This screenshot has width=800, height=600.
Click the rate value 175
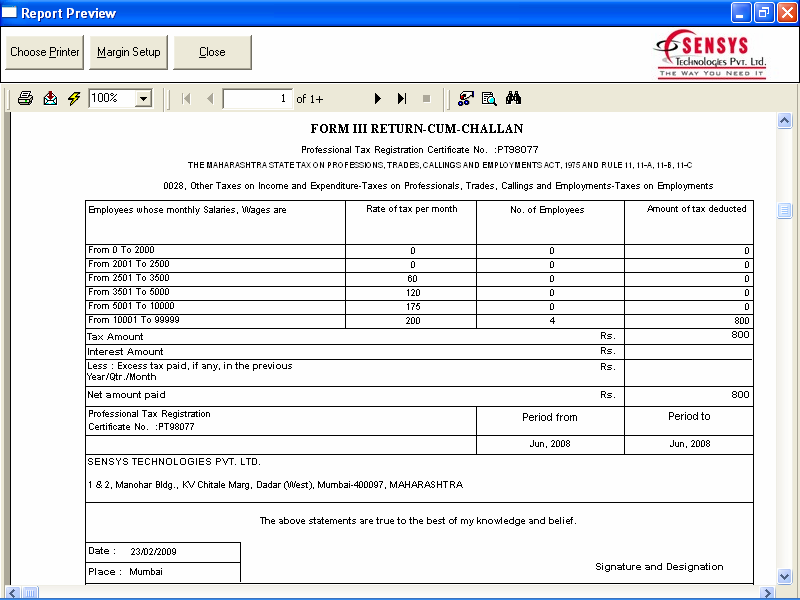(413, 307)
